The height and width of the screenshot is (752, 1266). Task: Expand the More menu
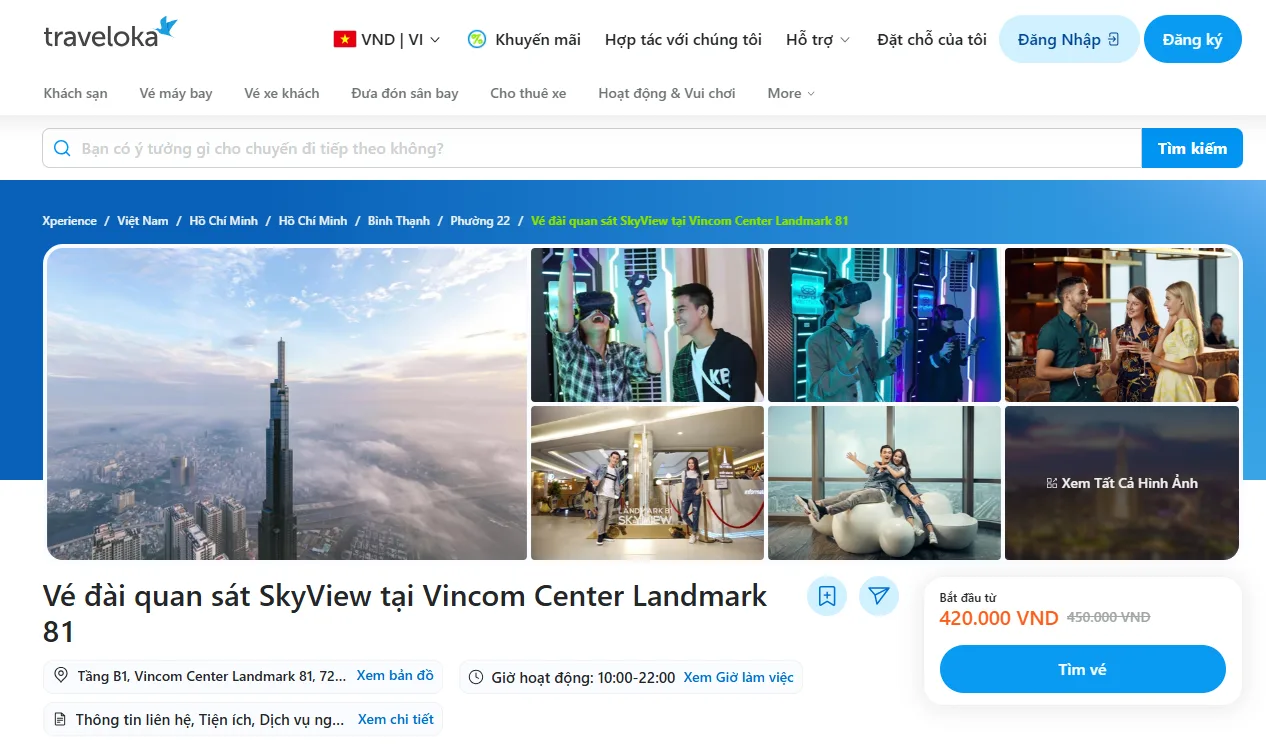791,93
